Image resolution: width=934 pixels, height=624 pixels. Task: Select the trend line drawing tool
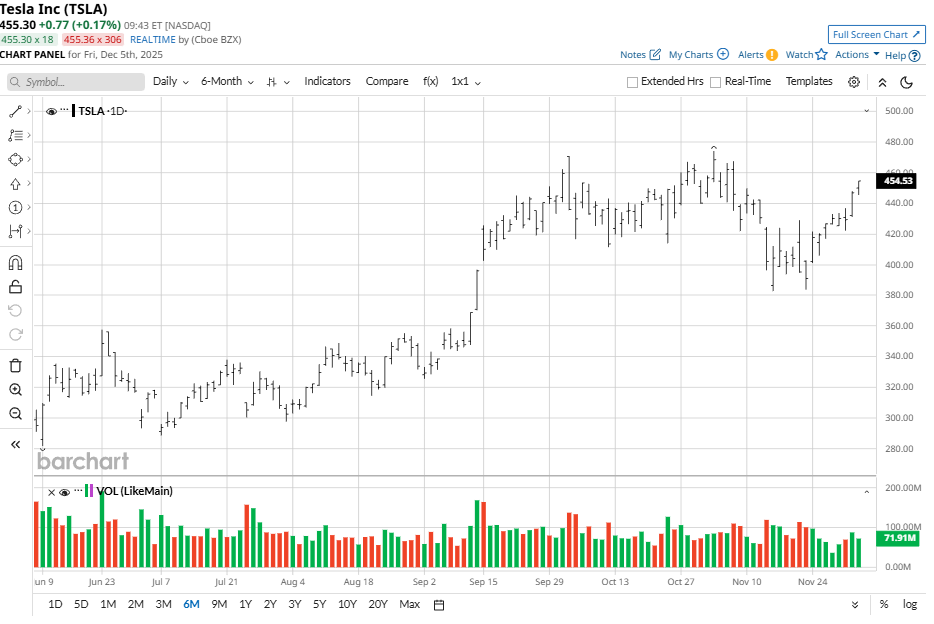click(x=15, y=111)
